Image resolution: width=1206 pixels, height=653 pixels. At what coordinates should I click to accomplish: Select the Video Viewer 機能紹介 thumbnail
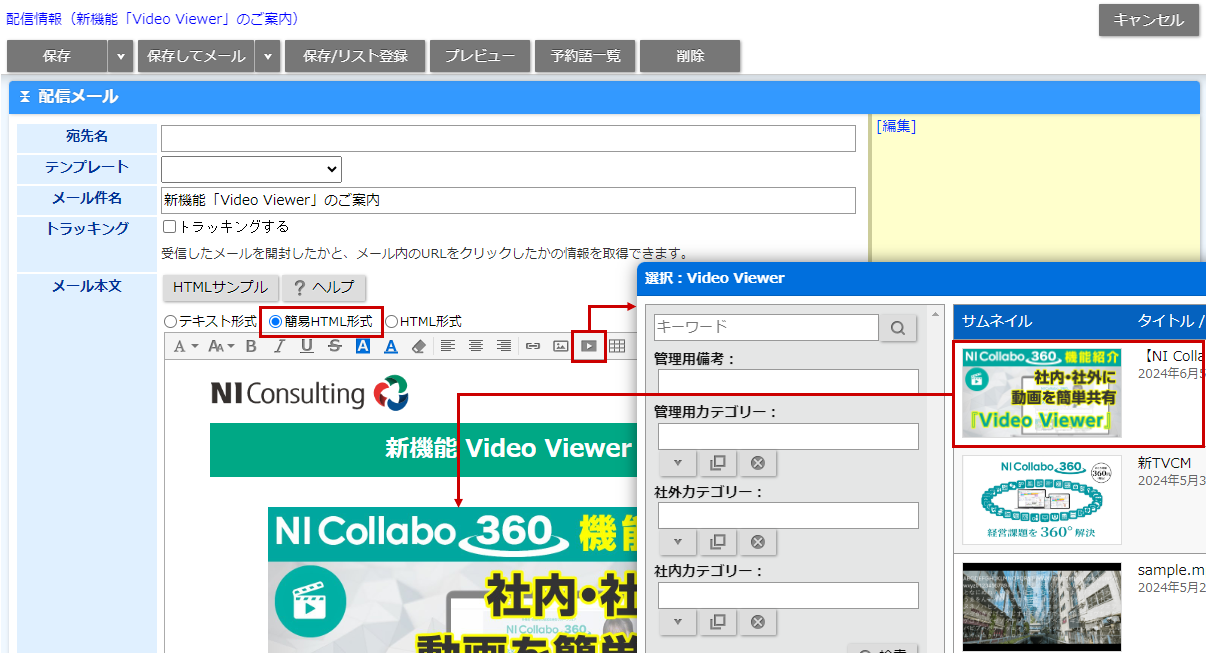1042,393
